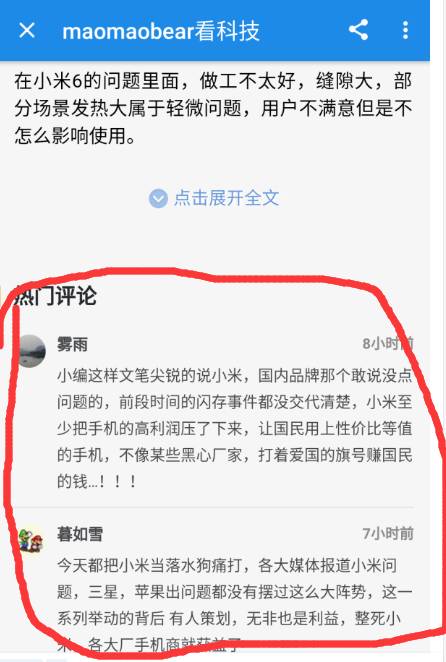Tap the article line beginning 在小米6的问题里面
This screenshot has height=662, width=446.
pyautogui.click(x=213, y=81)
